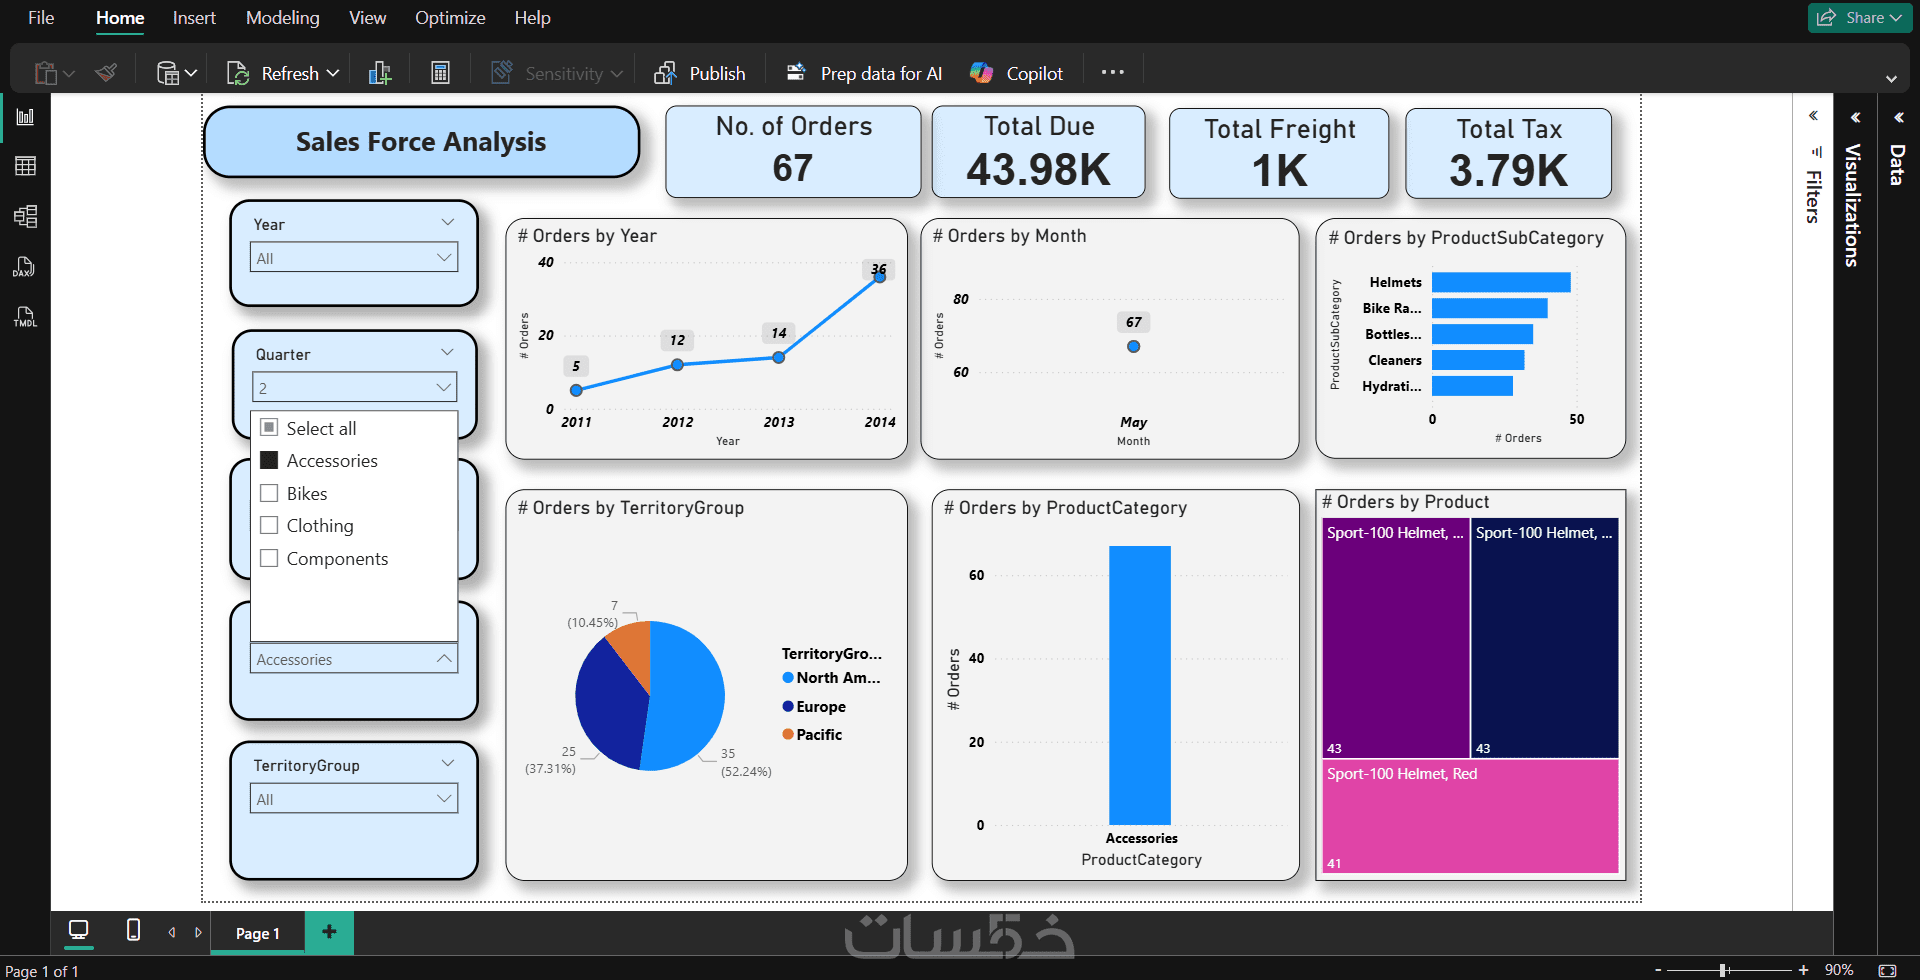The width and height of the screenshot is (1920, 980).
Task: Click the Share button
Action: [1859, 18]
